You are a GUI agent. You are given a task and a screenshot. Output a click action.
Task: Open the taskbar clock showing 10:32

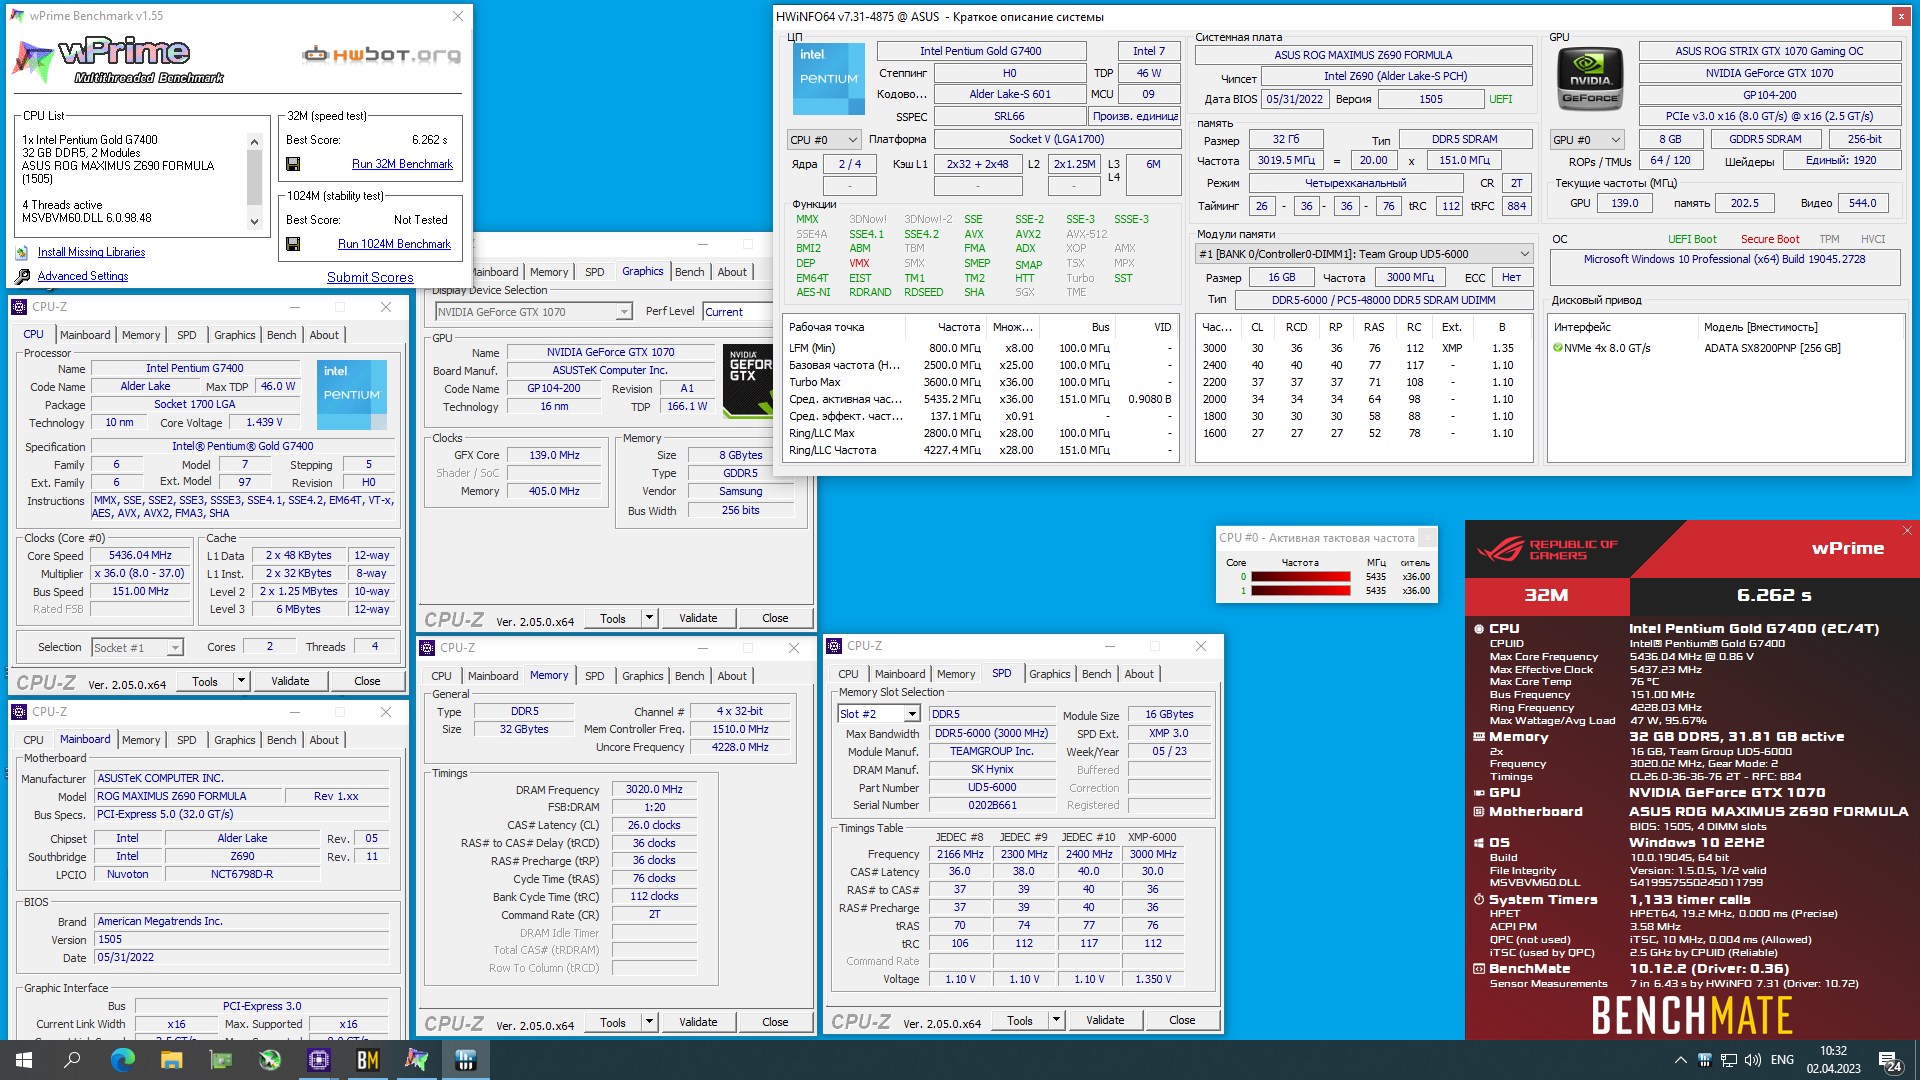pos(1833,1060)
